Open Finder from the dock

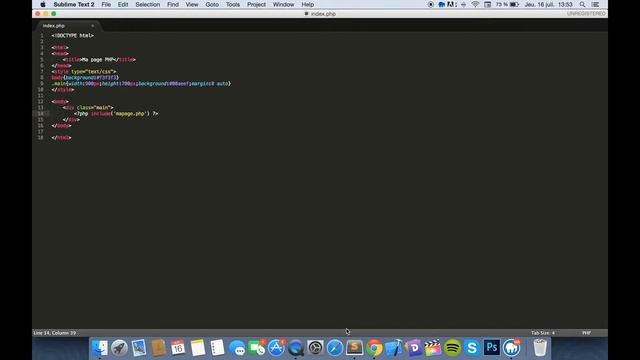(100, 348)
